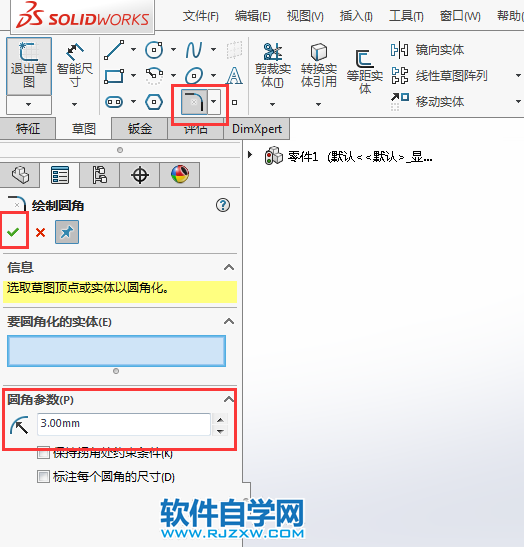Open the DisplayManager color ball tab

coord(180,175)
